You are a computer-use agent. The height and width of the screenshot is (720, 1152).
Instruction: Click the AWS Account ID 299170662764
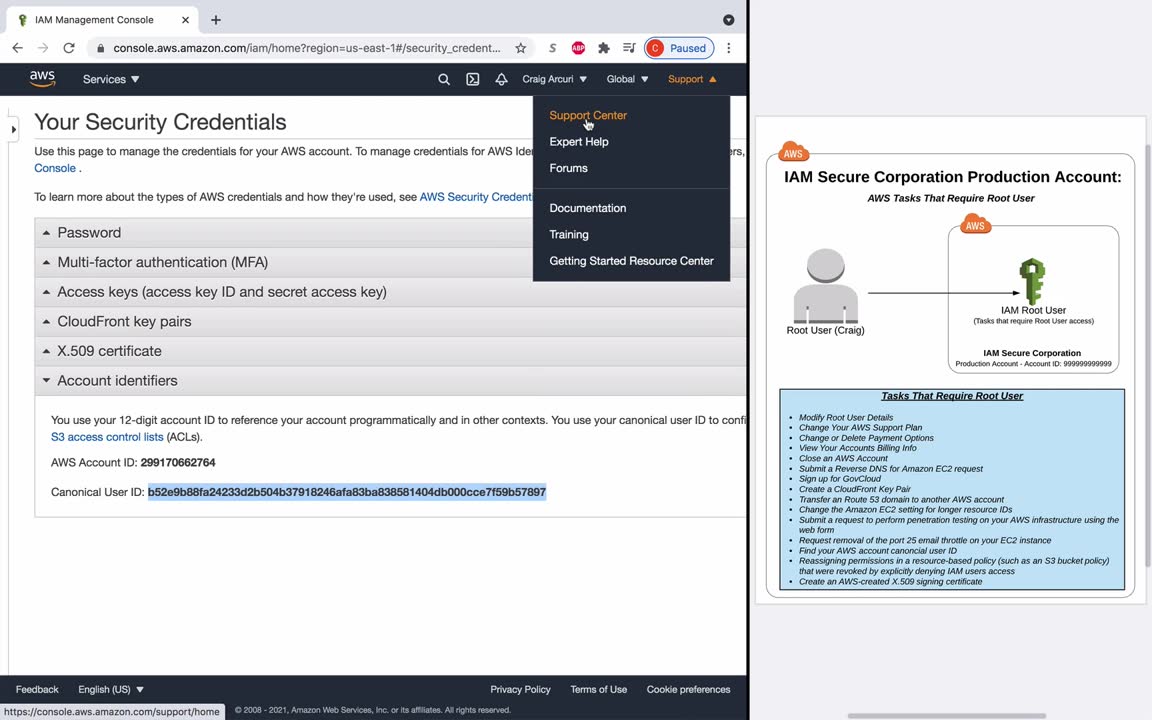pos(178,463)
